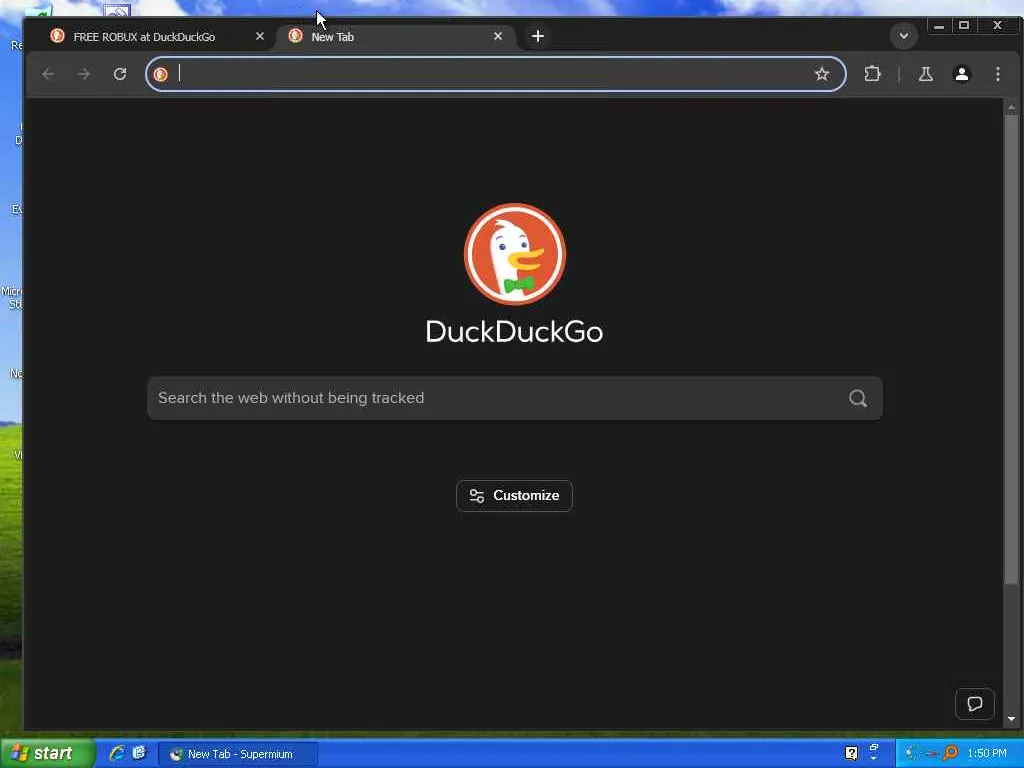Click the second quick launch icon
The image size is (1024, 768).
point(139,753)
